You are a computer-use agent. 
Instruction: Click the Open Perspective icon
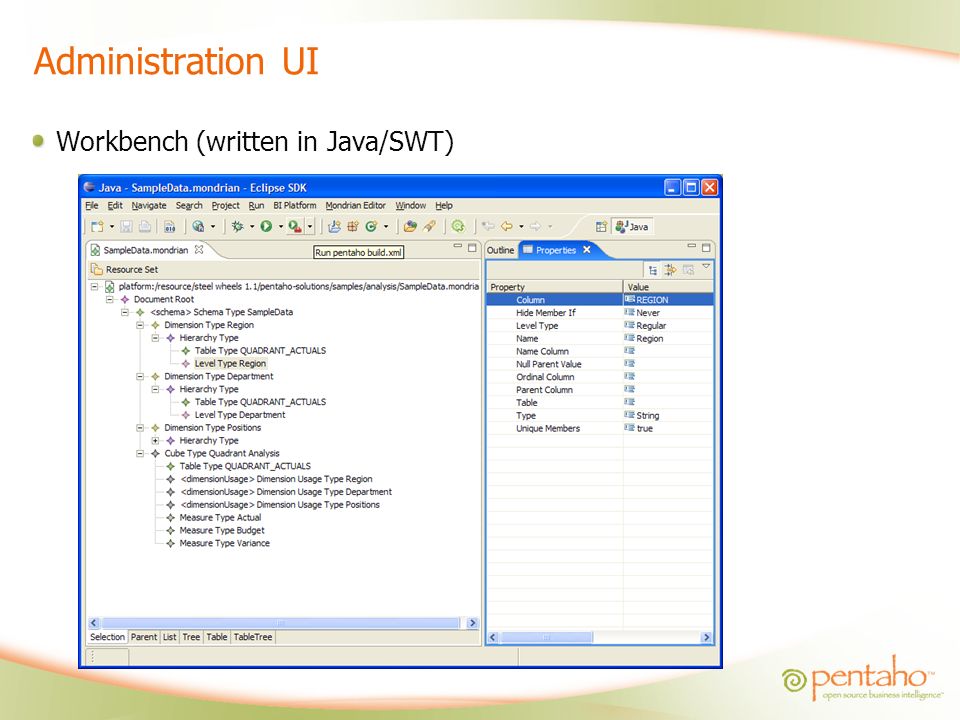pyautogui.click(x=601, y=227)
